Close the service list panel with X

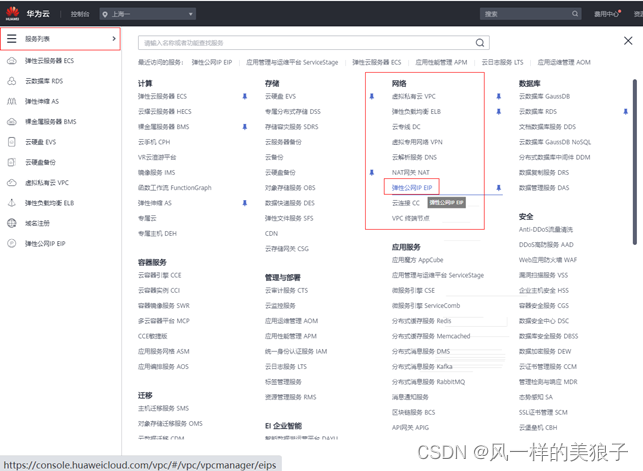tap(628, 41)
